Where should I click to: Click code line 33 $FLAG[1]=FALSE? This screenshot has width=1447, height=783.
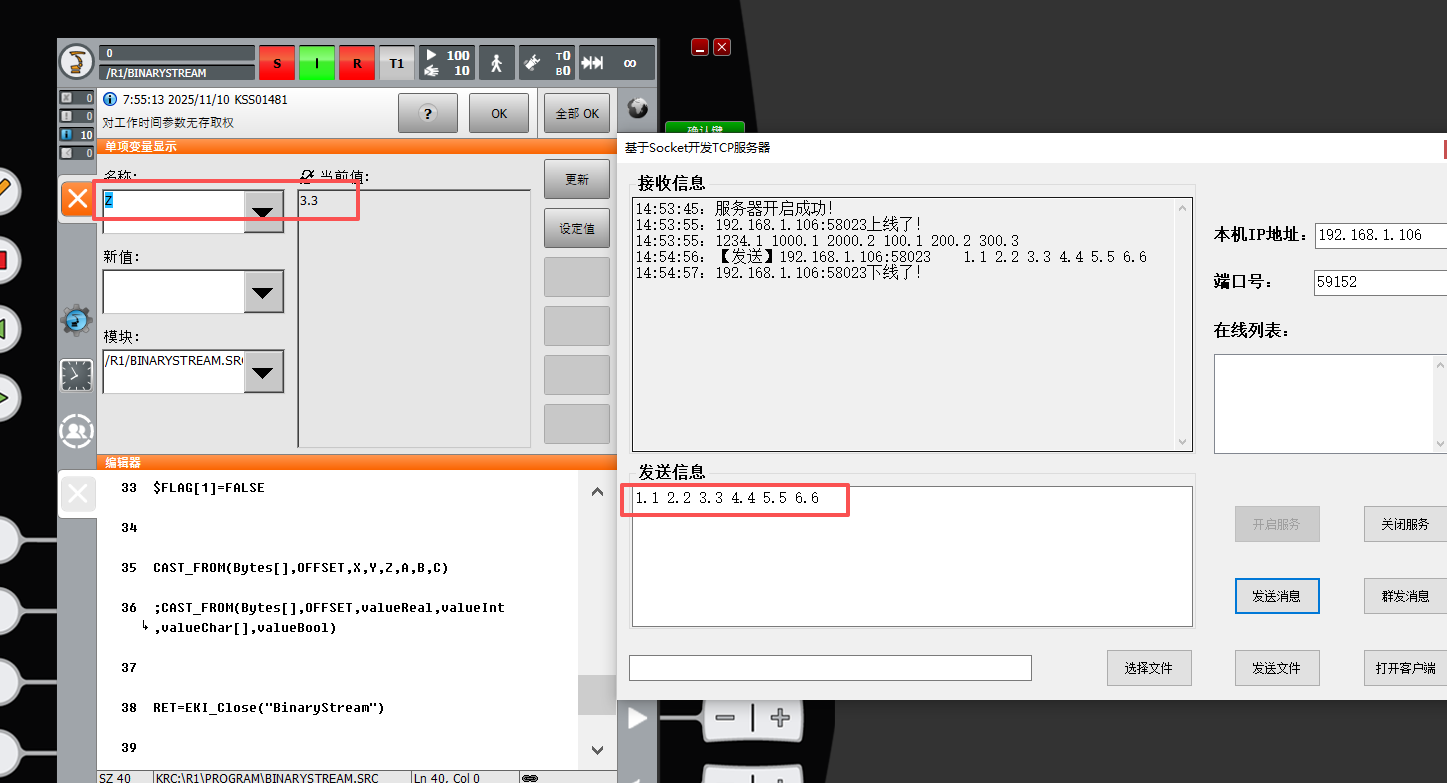(x=208, y=488)
